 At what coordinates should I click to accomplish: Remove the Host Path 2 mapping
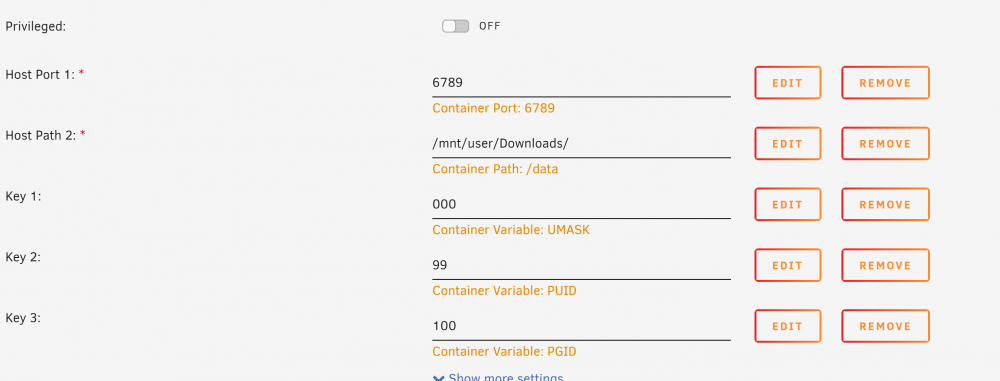885,144
